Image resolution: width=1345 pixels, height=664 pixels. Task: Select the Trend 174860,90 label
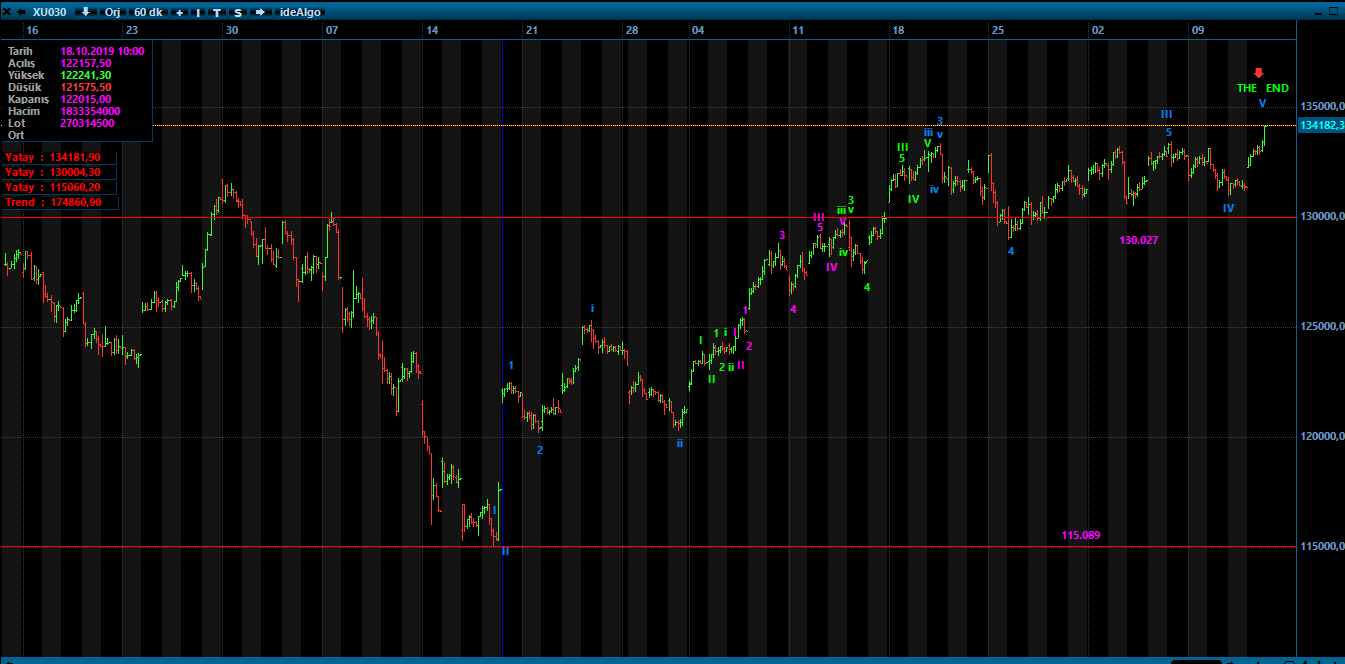click(54, 202)
